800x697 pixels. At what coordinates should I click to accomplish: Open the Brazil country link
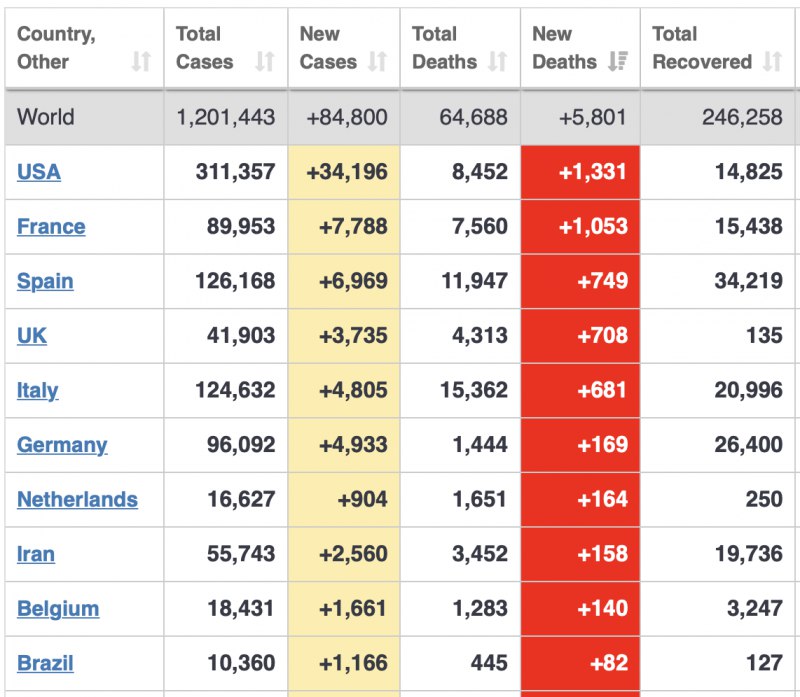pos(45,663)
